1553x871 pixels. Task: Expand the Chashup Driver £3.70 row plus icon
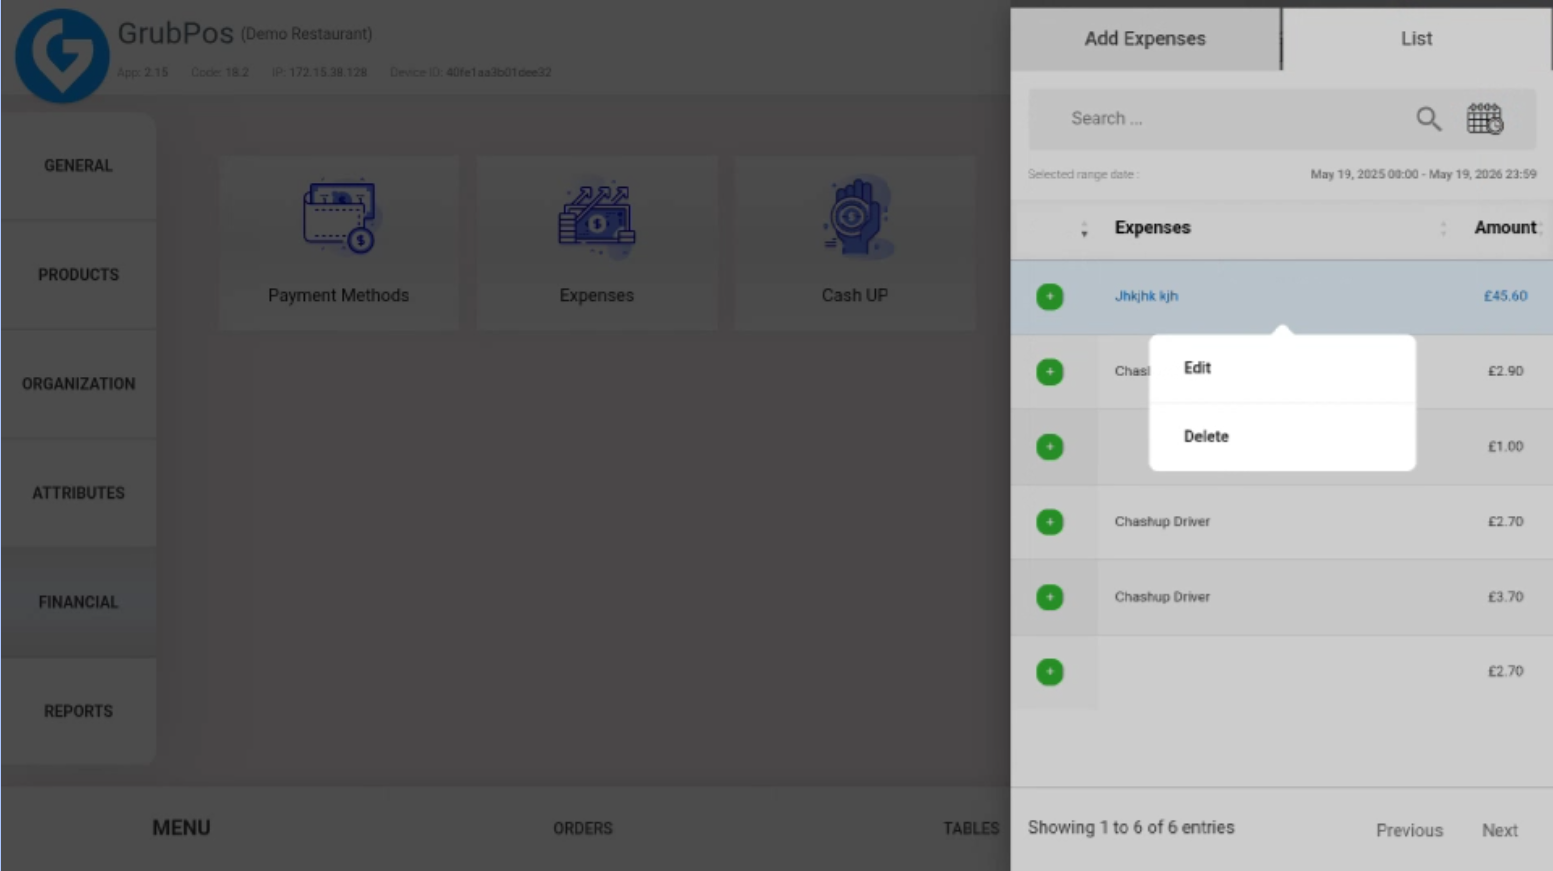click(1050, 597)
